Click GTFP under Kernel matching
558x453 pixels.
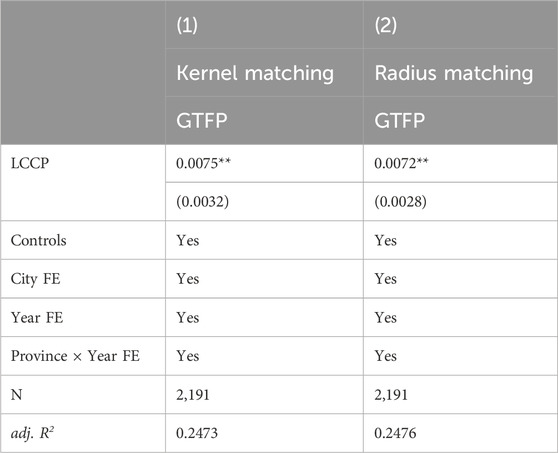202,121
